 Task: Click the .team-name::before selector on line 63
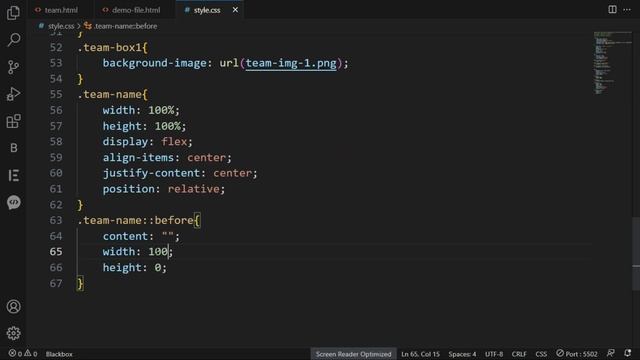(x=136, y=220)
